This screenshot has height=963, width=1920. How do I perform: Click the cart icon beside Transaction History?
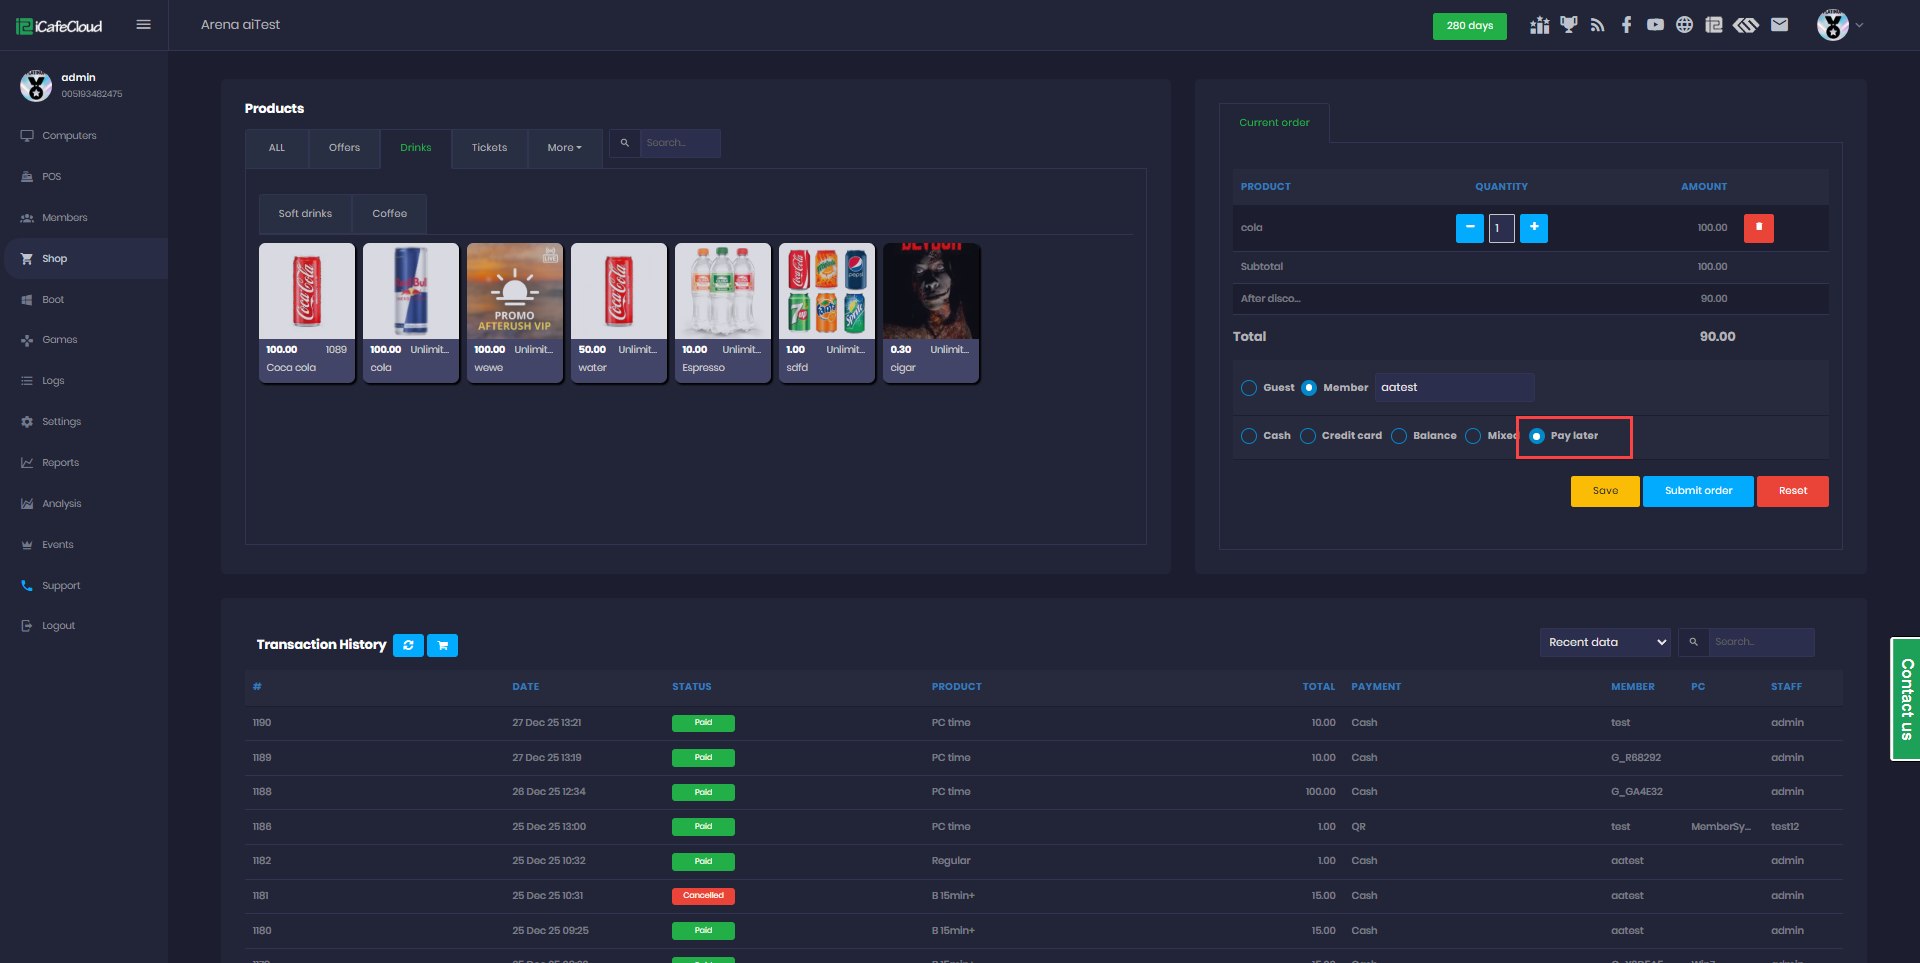click(x=442, y=645)
